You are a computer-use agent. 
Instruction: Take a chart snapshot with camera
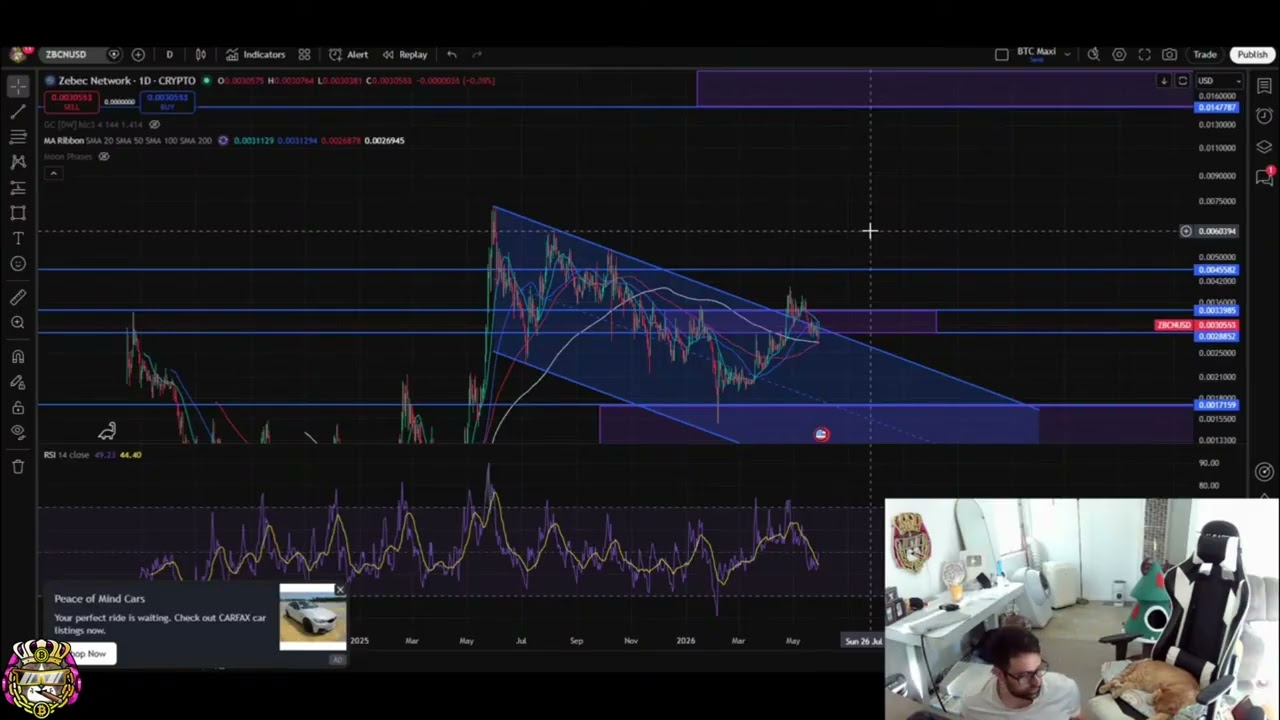pyautogui.click(x=1169, y=54)
